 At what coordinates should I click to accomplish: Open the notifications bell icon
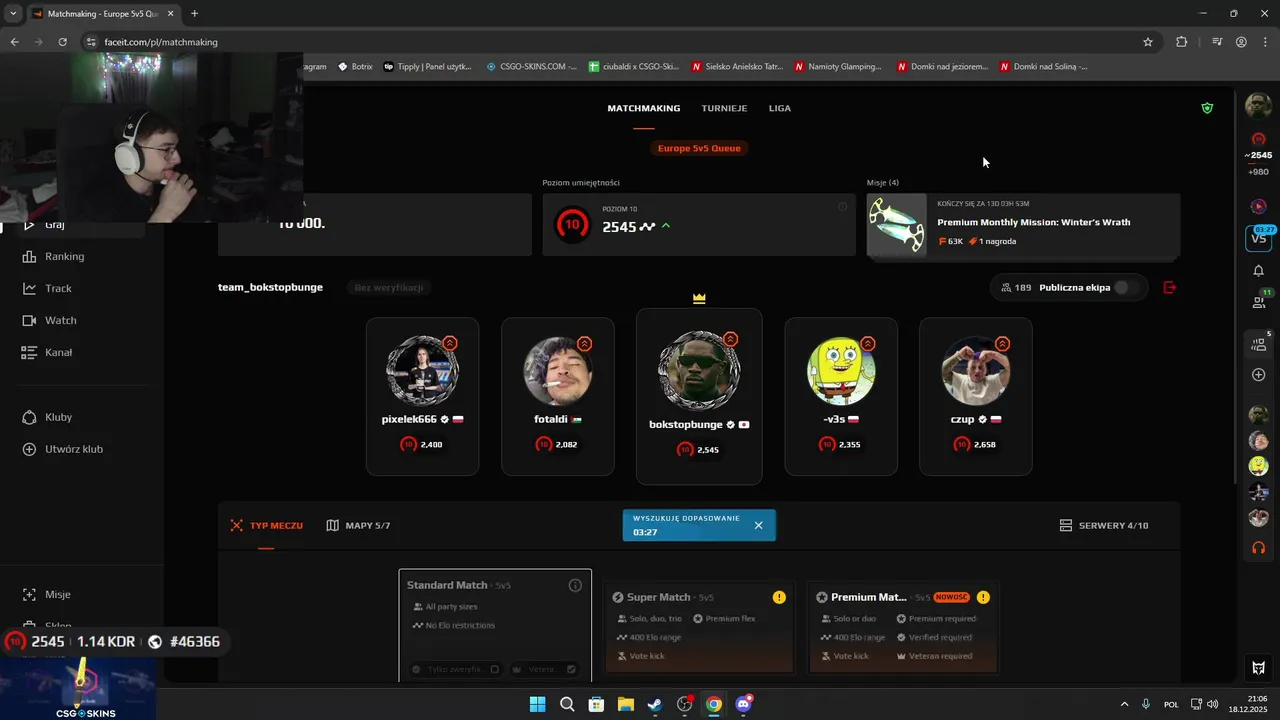click(x=1258, y=271)
